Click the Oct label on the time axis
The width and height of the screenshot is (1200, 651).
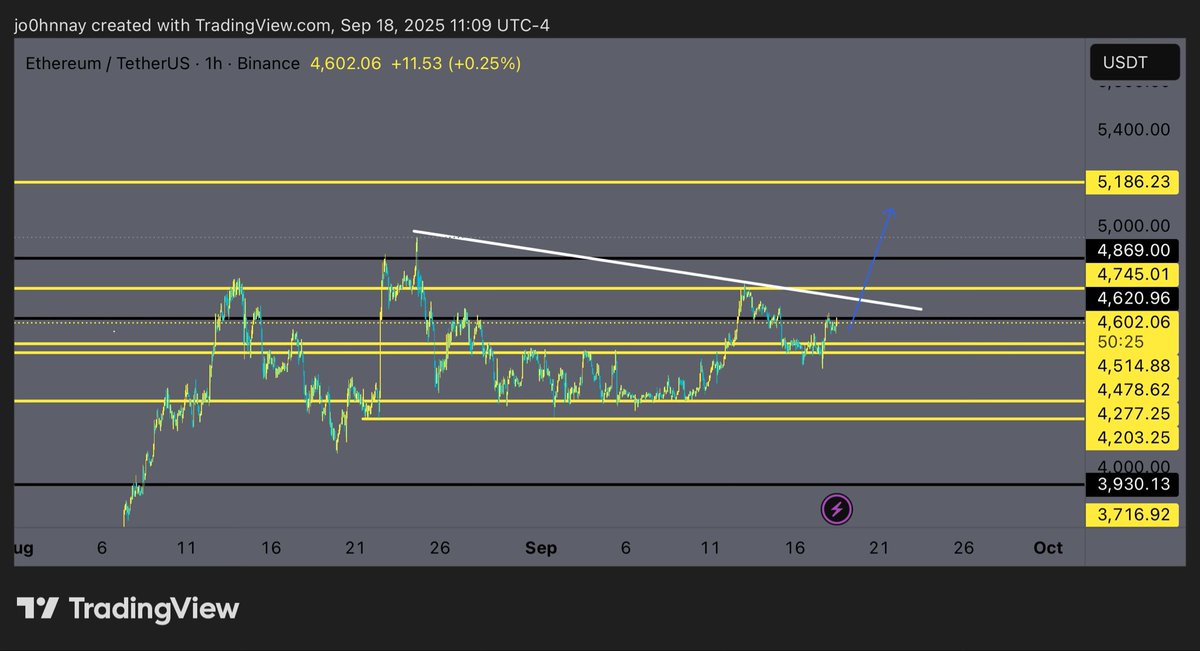(1048, 548)
